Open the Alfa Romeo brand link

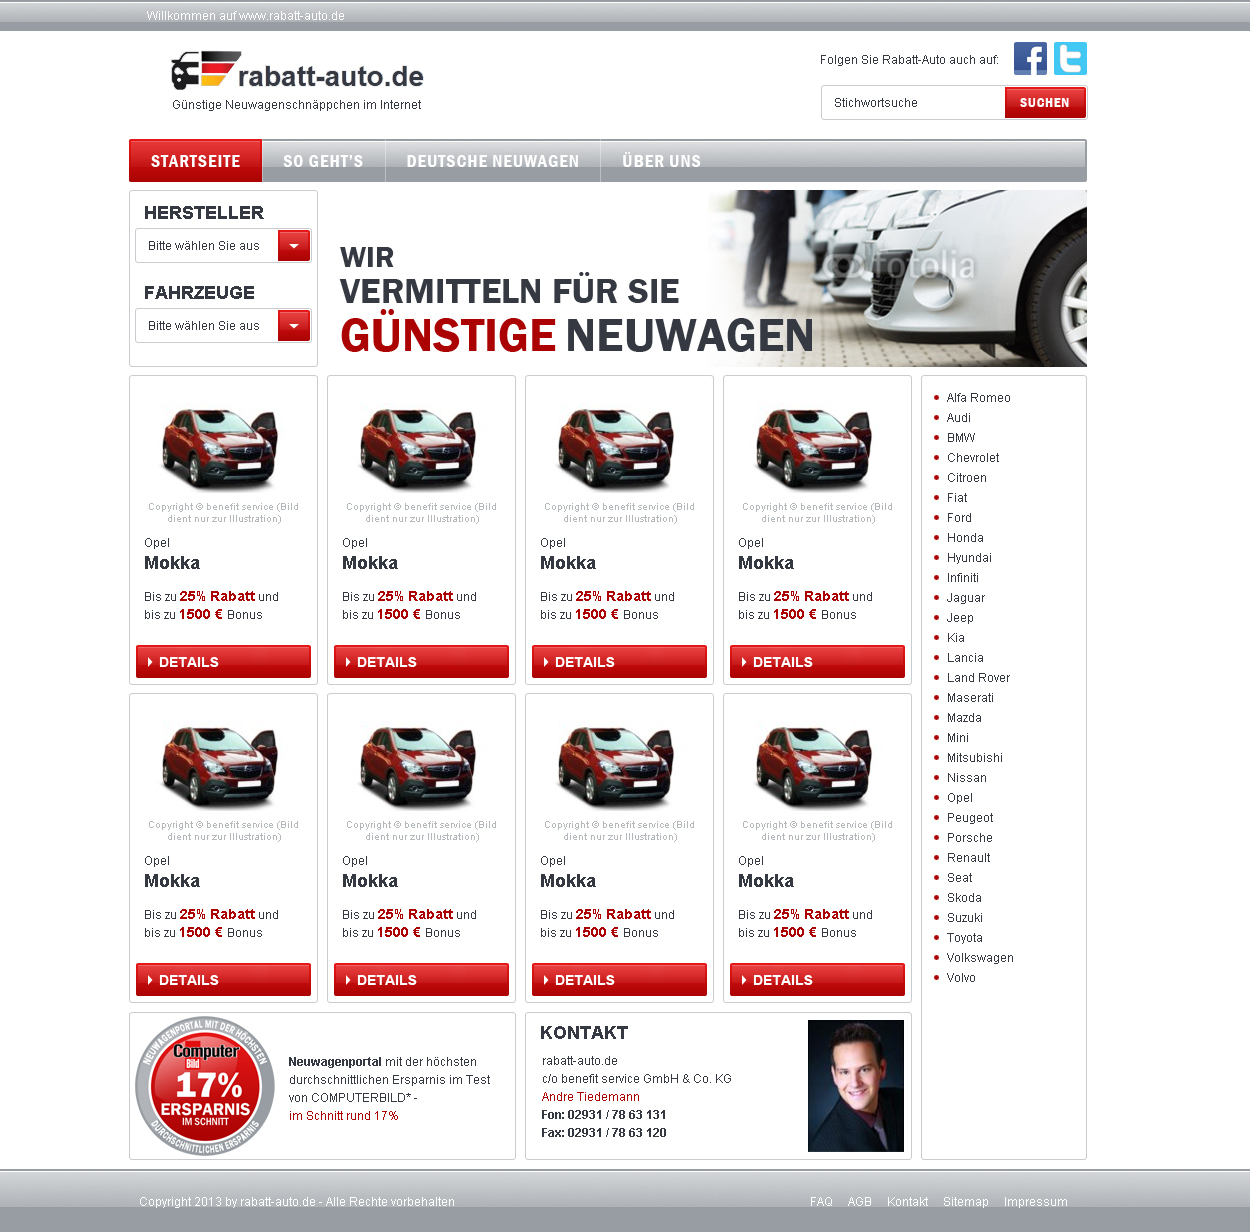tap(978, 398)
